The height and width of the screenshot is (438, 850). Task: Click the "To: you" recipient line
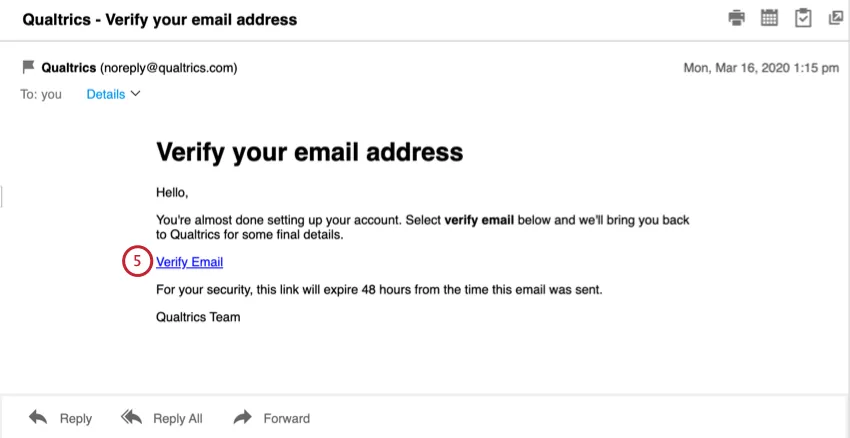point(41,94)
